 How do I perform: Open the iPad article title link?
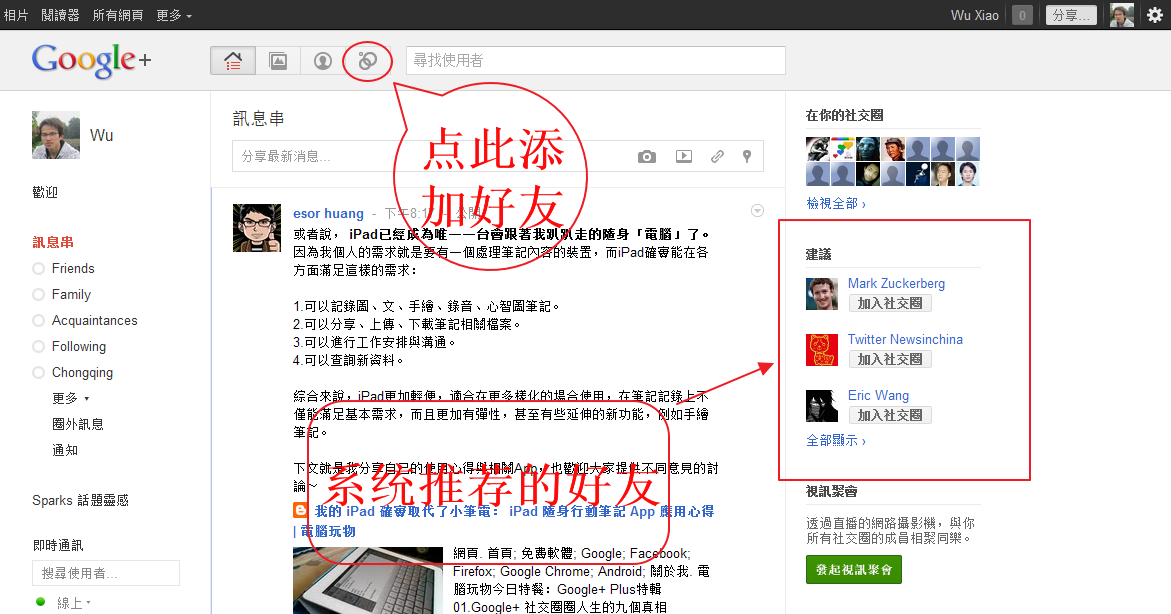click(503, 521)
